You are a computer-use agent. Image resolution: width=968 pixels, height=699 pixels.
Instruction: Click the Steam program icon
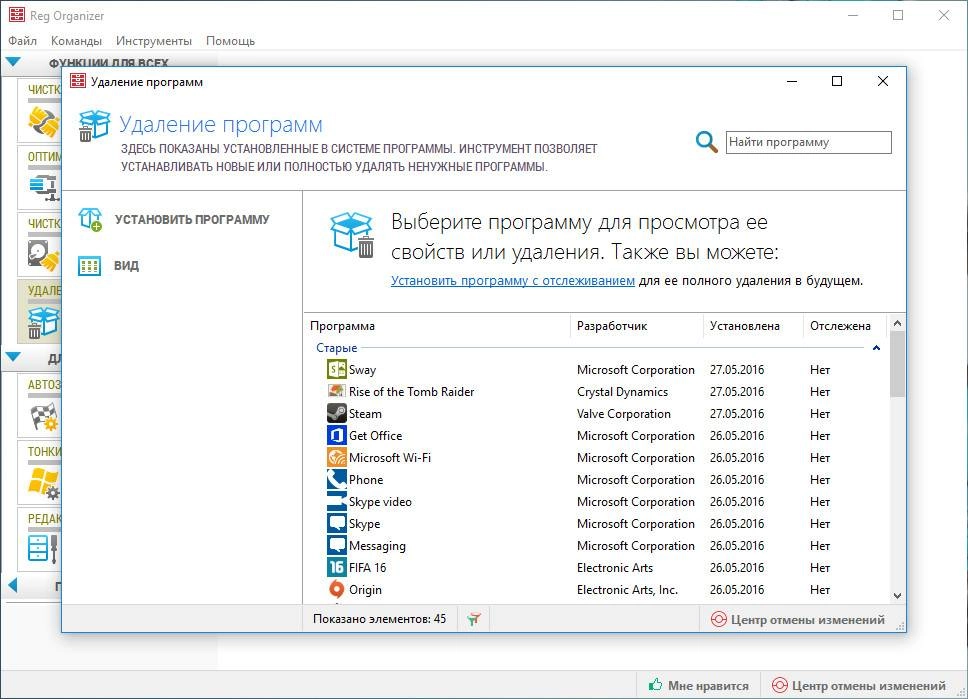pos(336,414)
